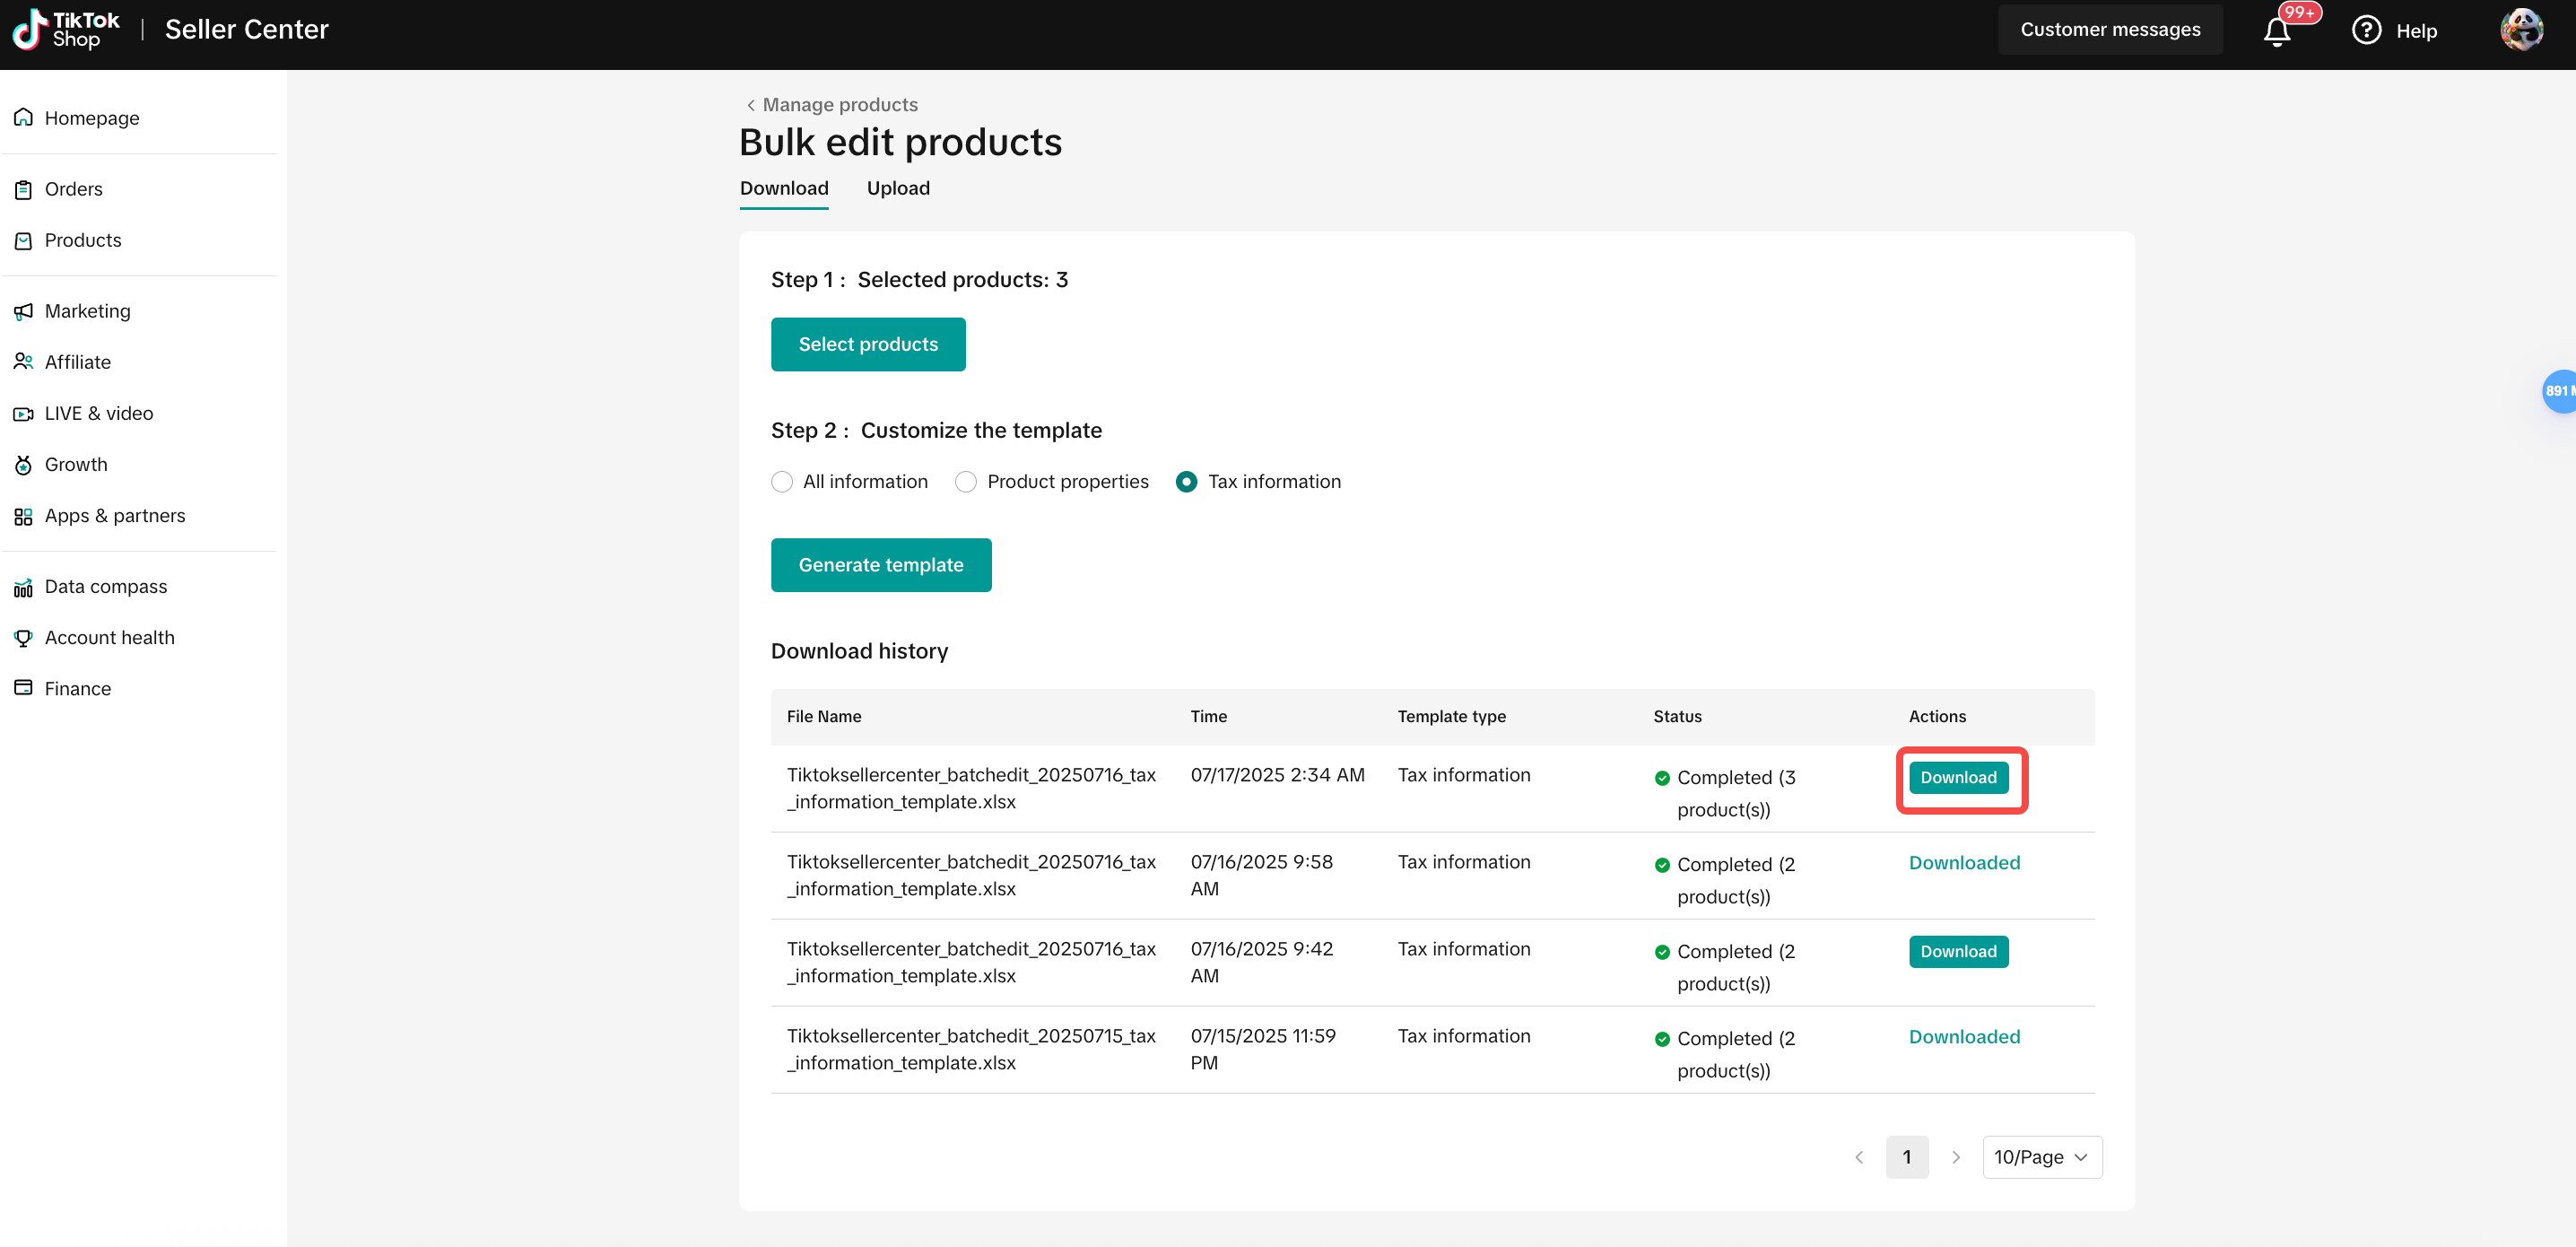Screen dimensions: 2576x1247
Task: Click the Help question mark icon
Action: [x=2366, y=30]
